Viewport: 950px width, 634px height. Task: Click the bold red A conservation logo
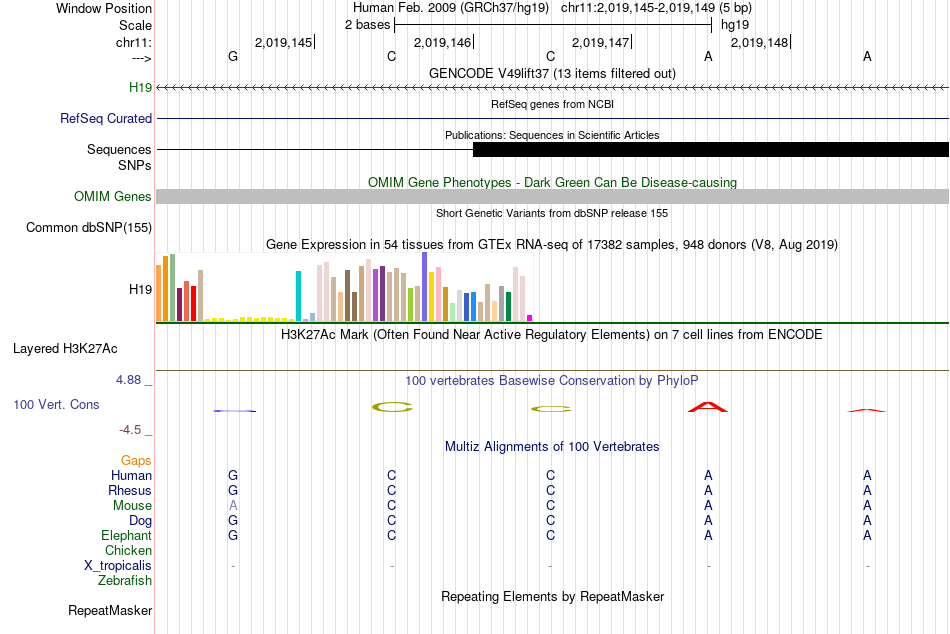(x=708, y=407)
